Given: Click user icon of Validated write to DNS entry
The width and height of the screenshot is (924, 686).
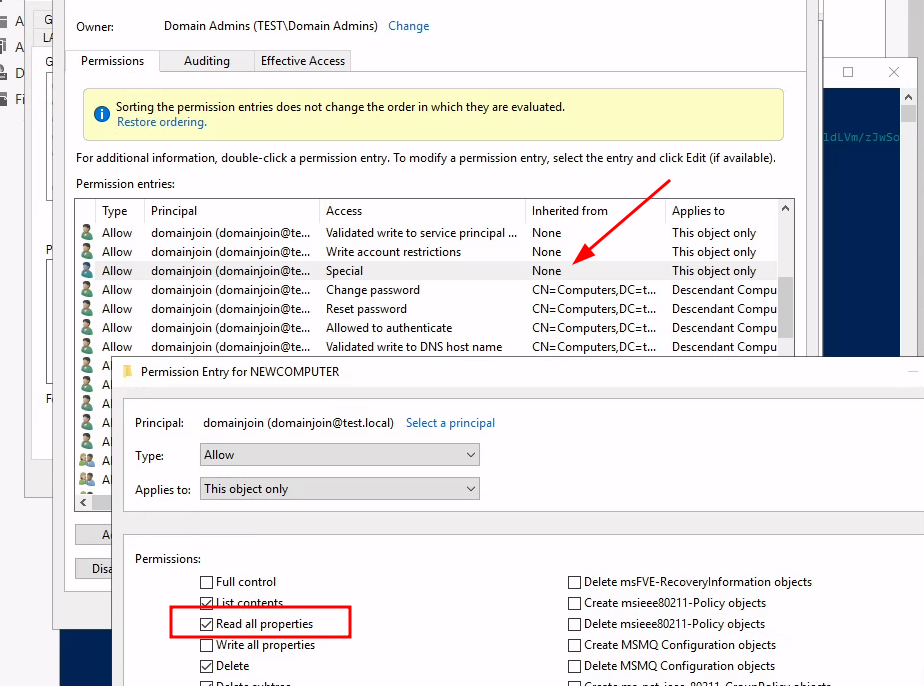Looking at the screenshot, I should [87, 347].
